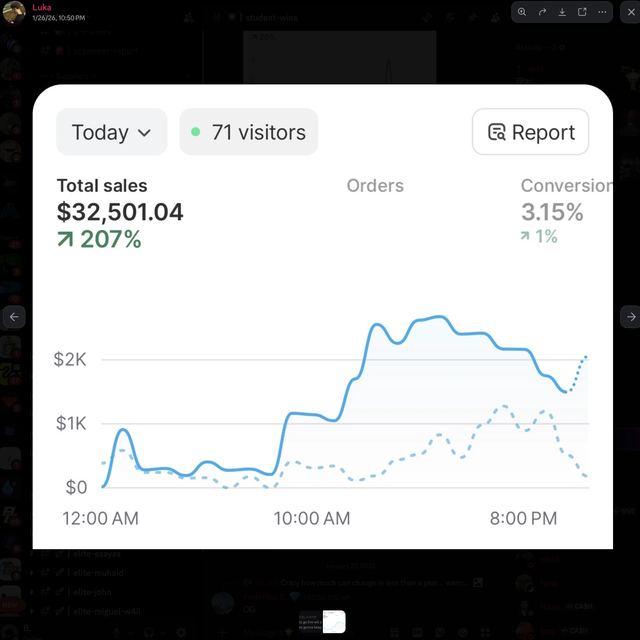Go to previous image with left arrow

[14, 317]
